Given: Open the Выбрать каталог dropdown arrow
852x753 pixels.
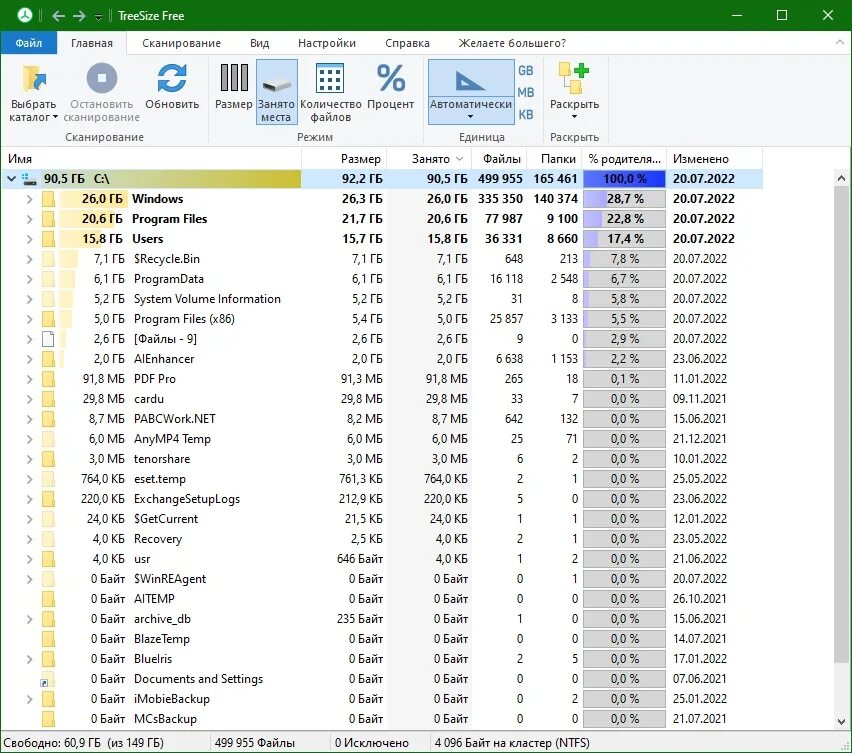Looking at the screenshot, I should point(55,117).
